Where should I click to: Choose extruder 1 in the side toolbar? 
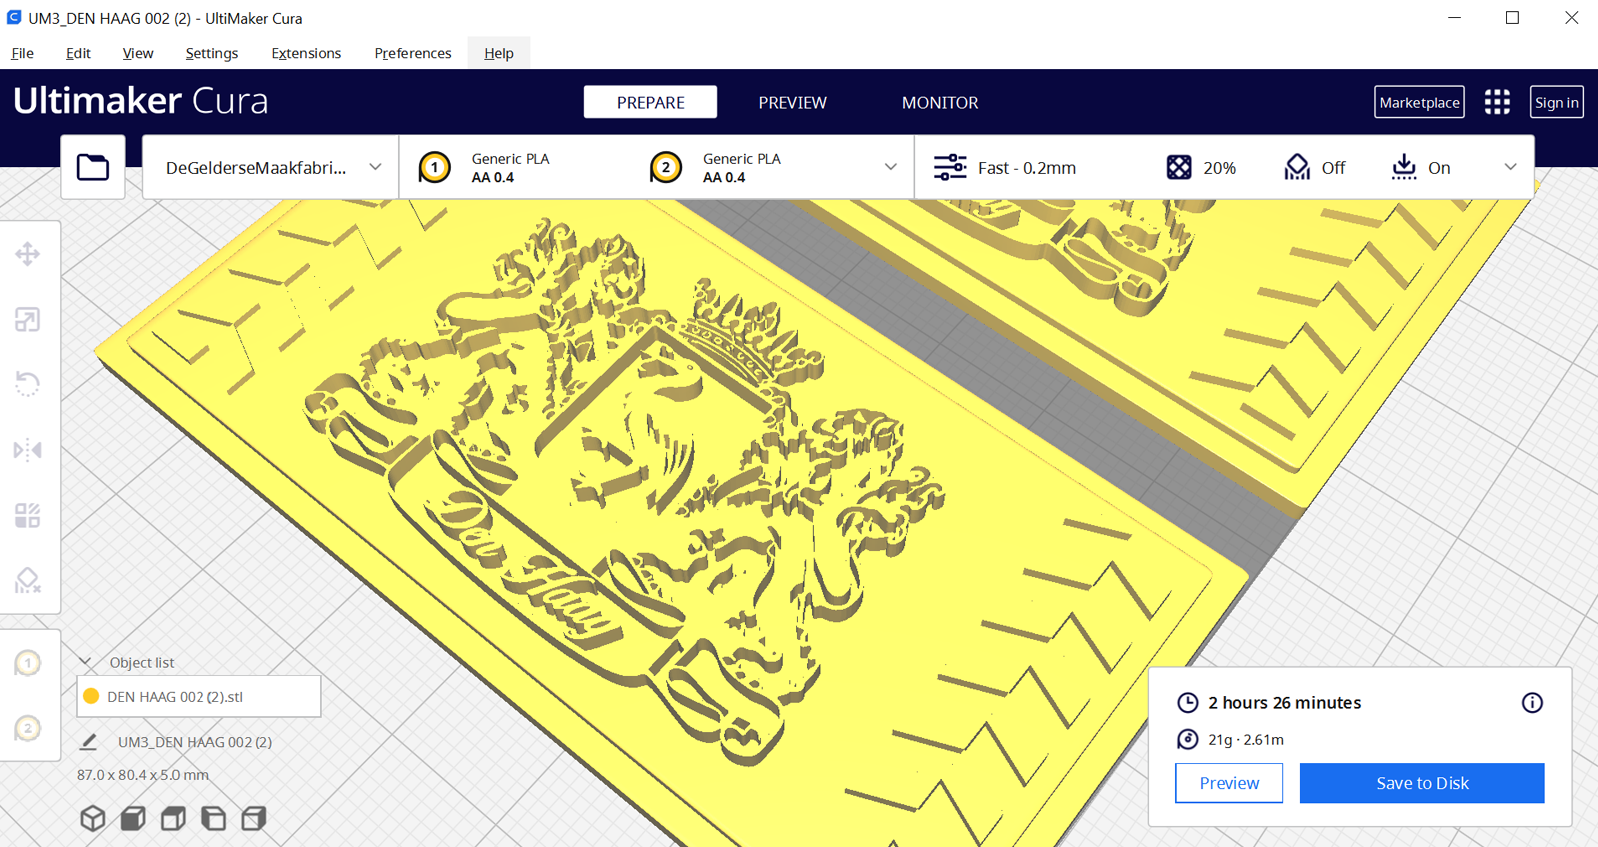[x=28, y=663]
